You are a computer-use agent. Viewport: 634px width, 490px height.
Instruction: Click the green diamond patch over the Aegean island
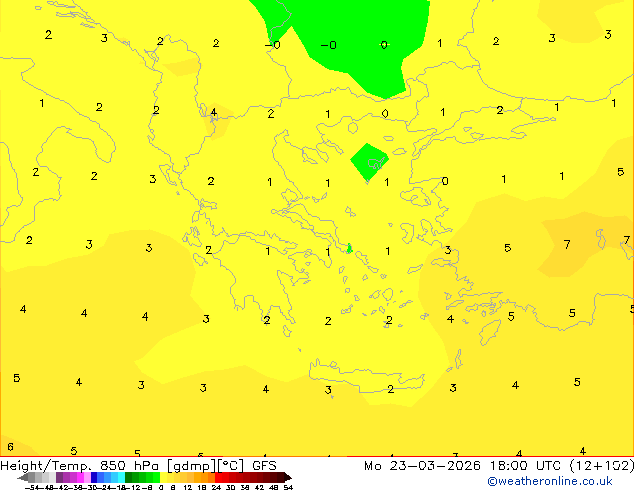(369, 162)
